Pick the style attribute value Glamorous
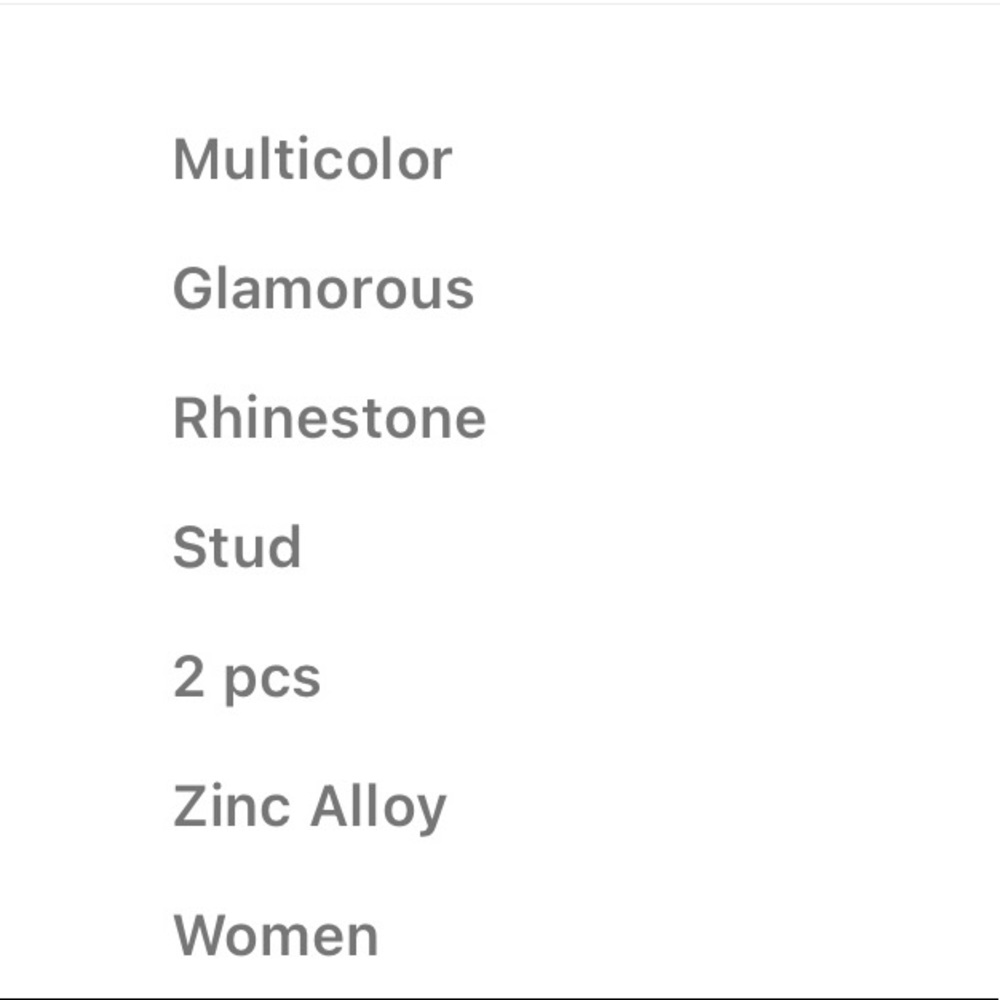The width and height of the screenshot is (1000, 1000). coord(323,289)
